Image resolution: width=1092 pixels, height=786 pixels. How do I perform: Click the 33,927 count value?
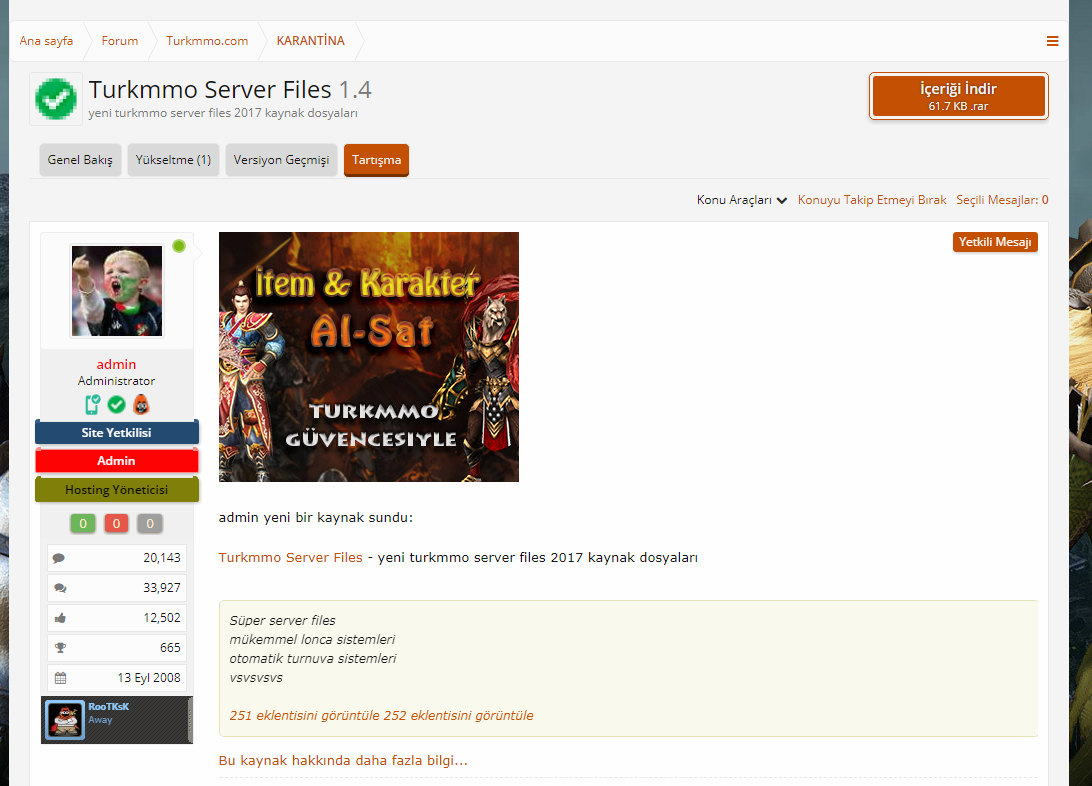162,588
